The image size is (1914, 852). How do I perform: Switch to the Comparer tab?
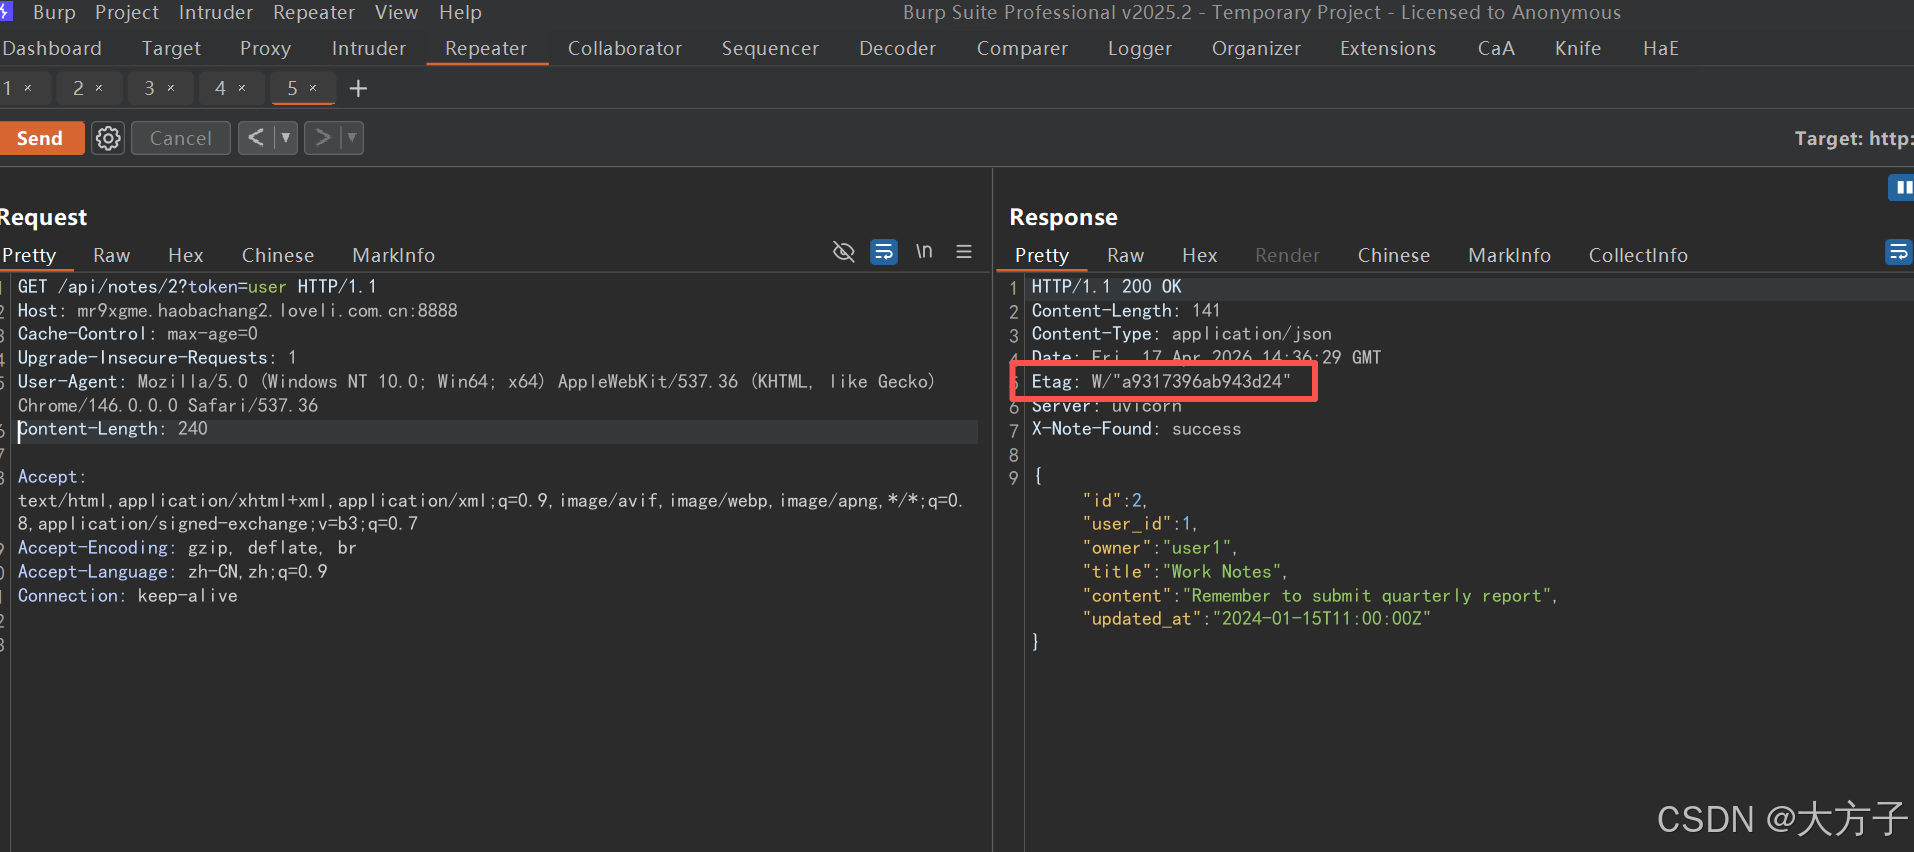(1022, 48)
